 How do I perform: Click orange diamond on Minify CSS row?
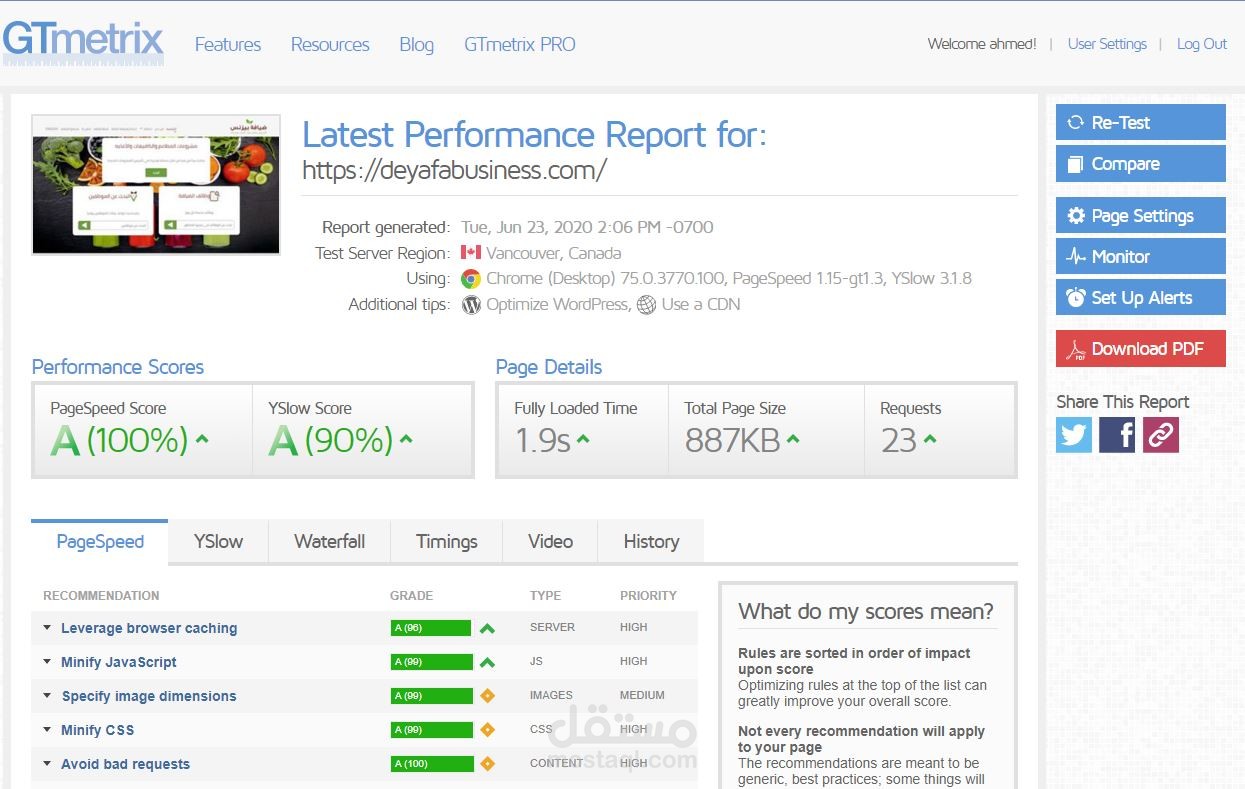coord(487,730)
